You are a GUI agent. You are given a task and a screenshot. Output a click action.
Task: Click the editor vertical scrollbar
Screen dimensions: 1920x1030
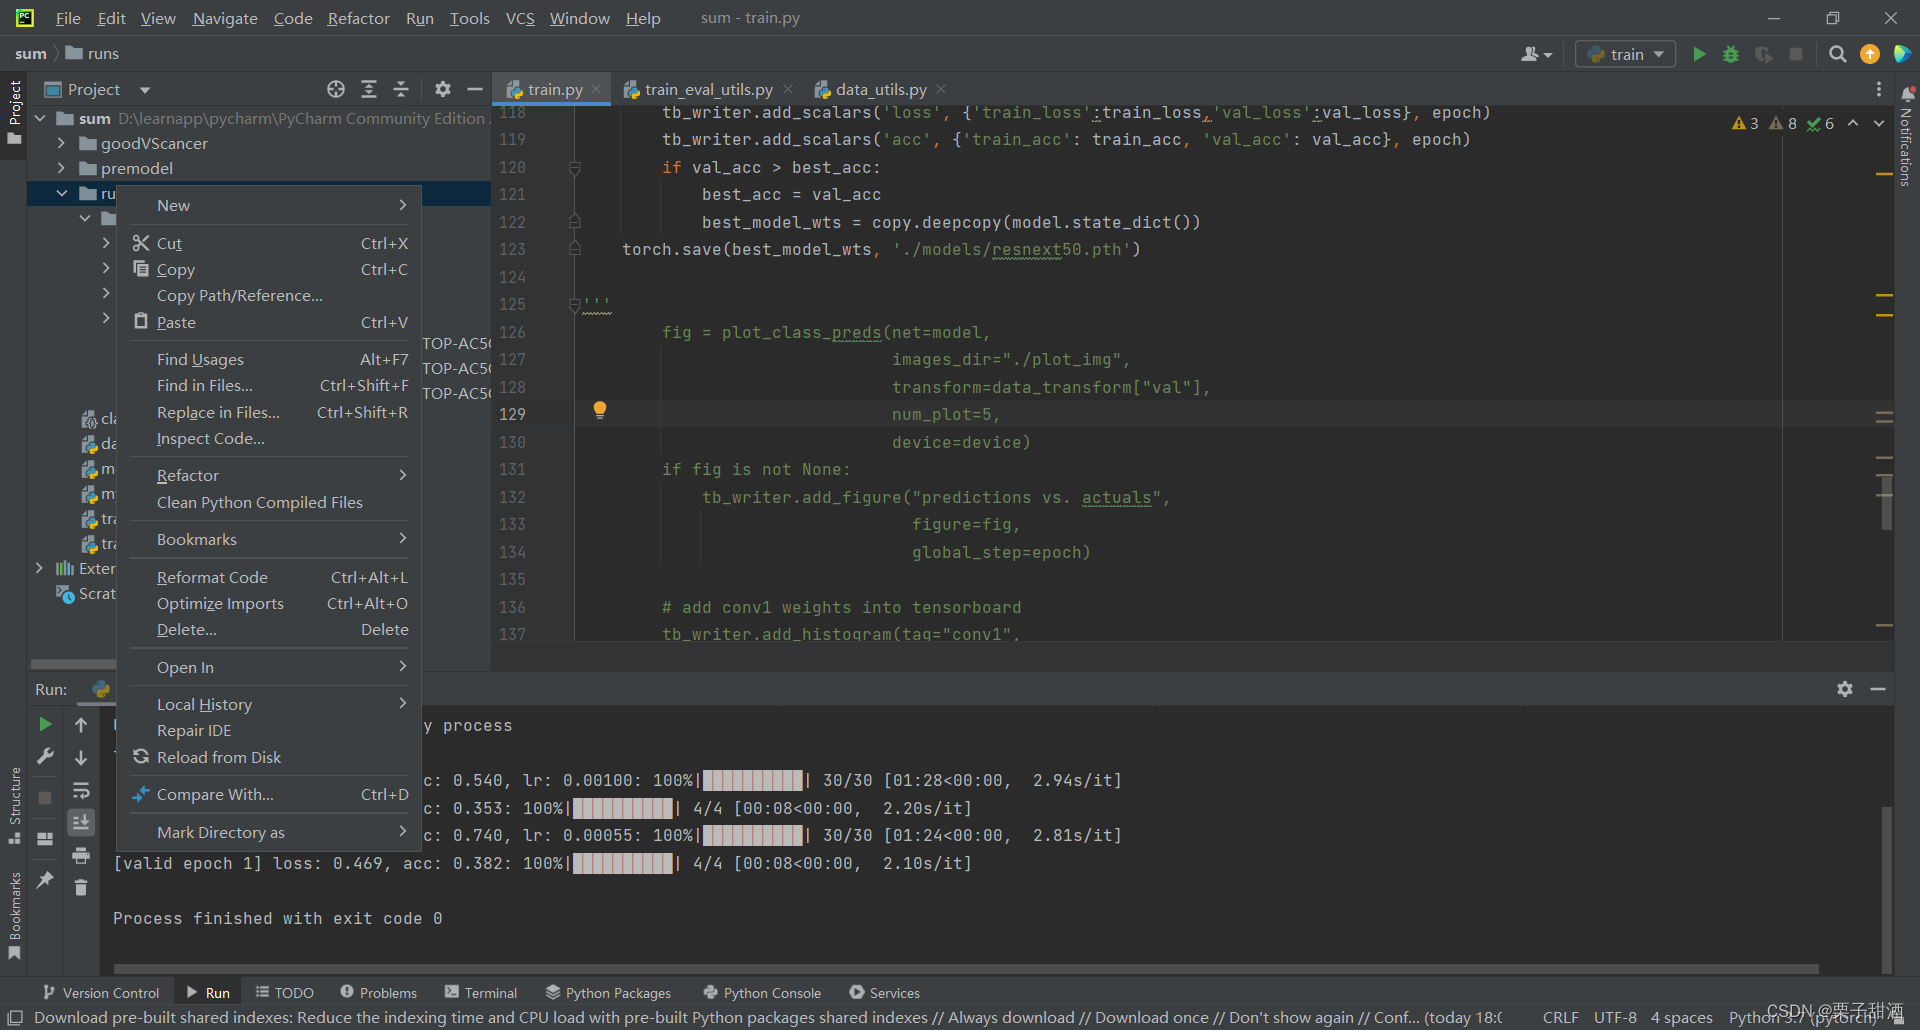[1886, 500]
